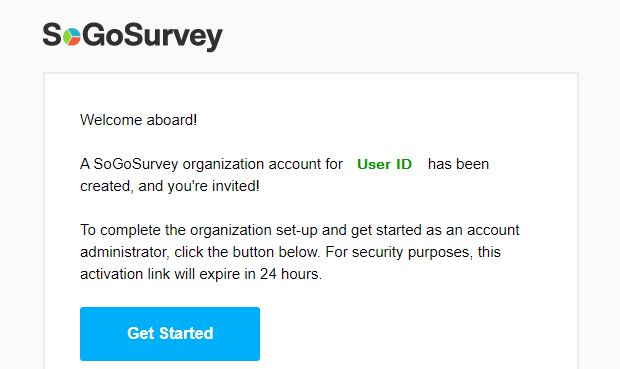Click the '24 hours' expiry text
This screenshot has width=620, height=369.
[291, 274]
